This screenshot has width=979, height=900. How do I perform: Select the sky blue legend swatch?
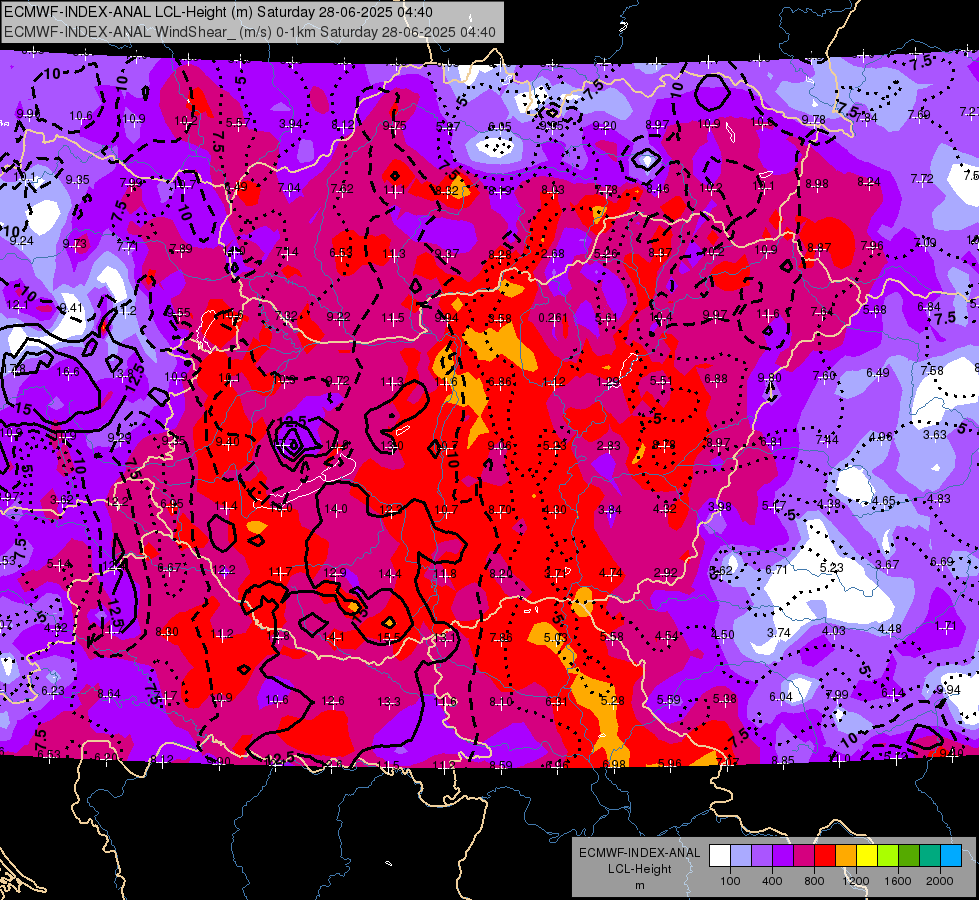pos(951,856)
